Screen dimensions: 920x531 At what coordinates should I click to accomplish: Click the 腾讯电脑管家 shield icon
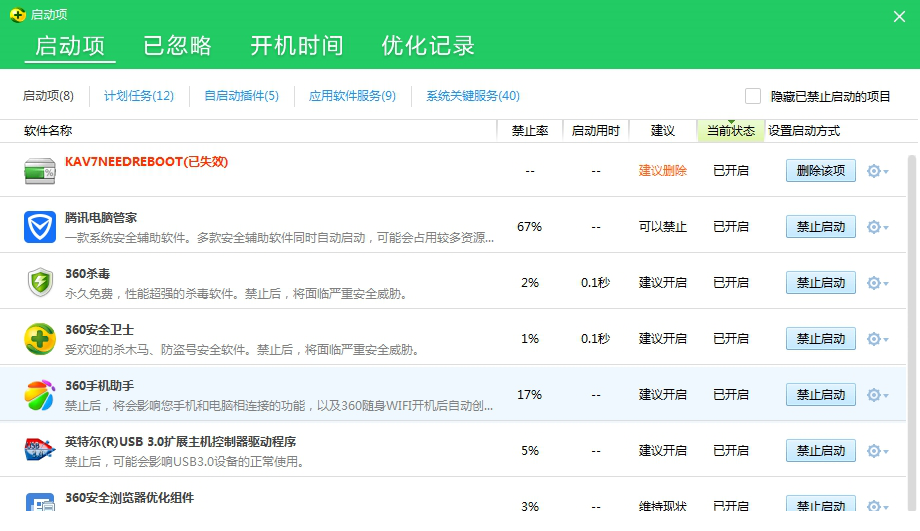(40, 227)
